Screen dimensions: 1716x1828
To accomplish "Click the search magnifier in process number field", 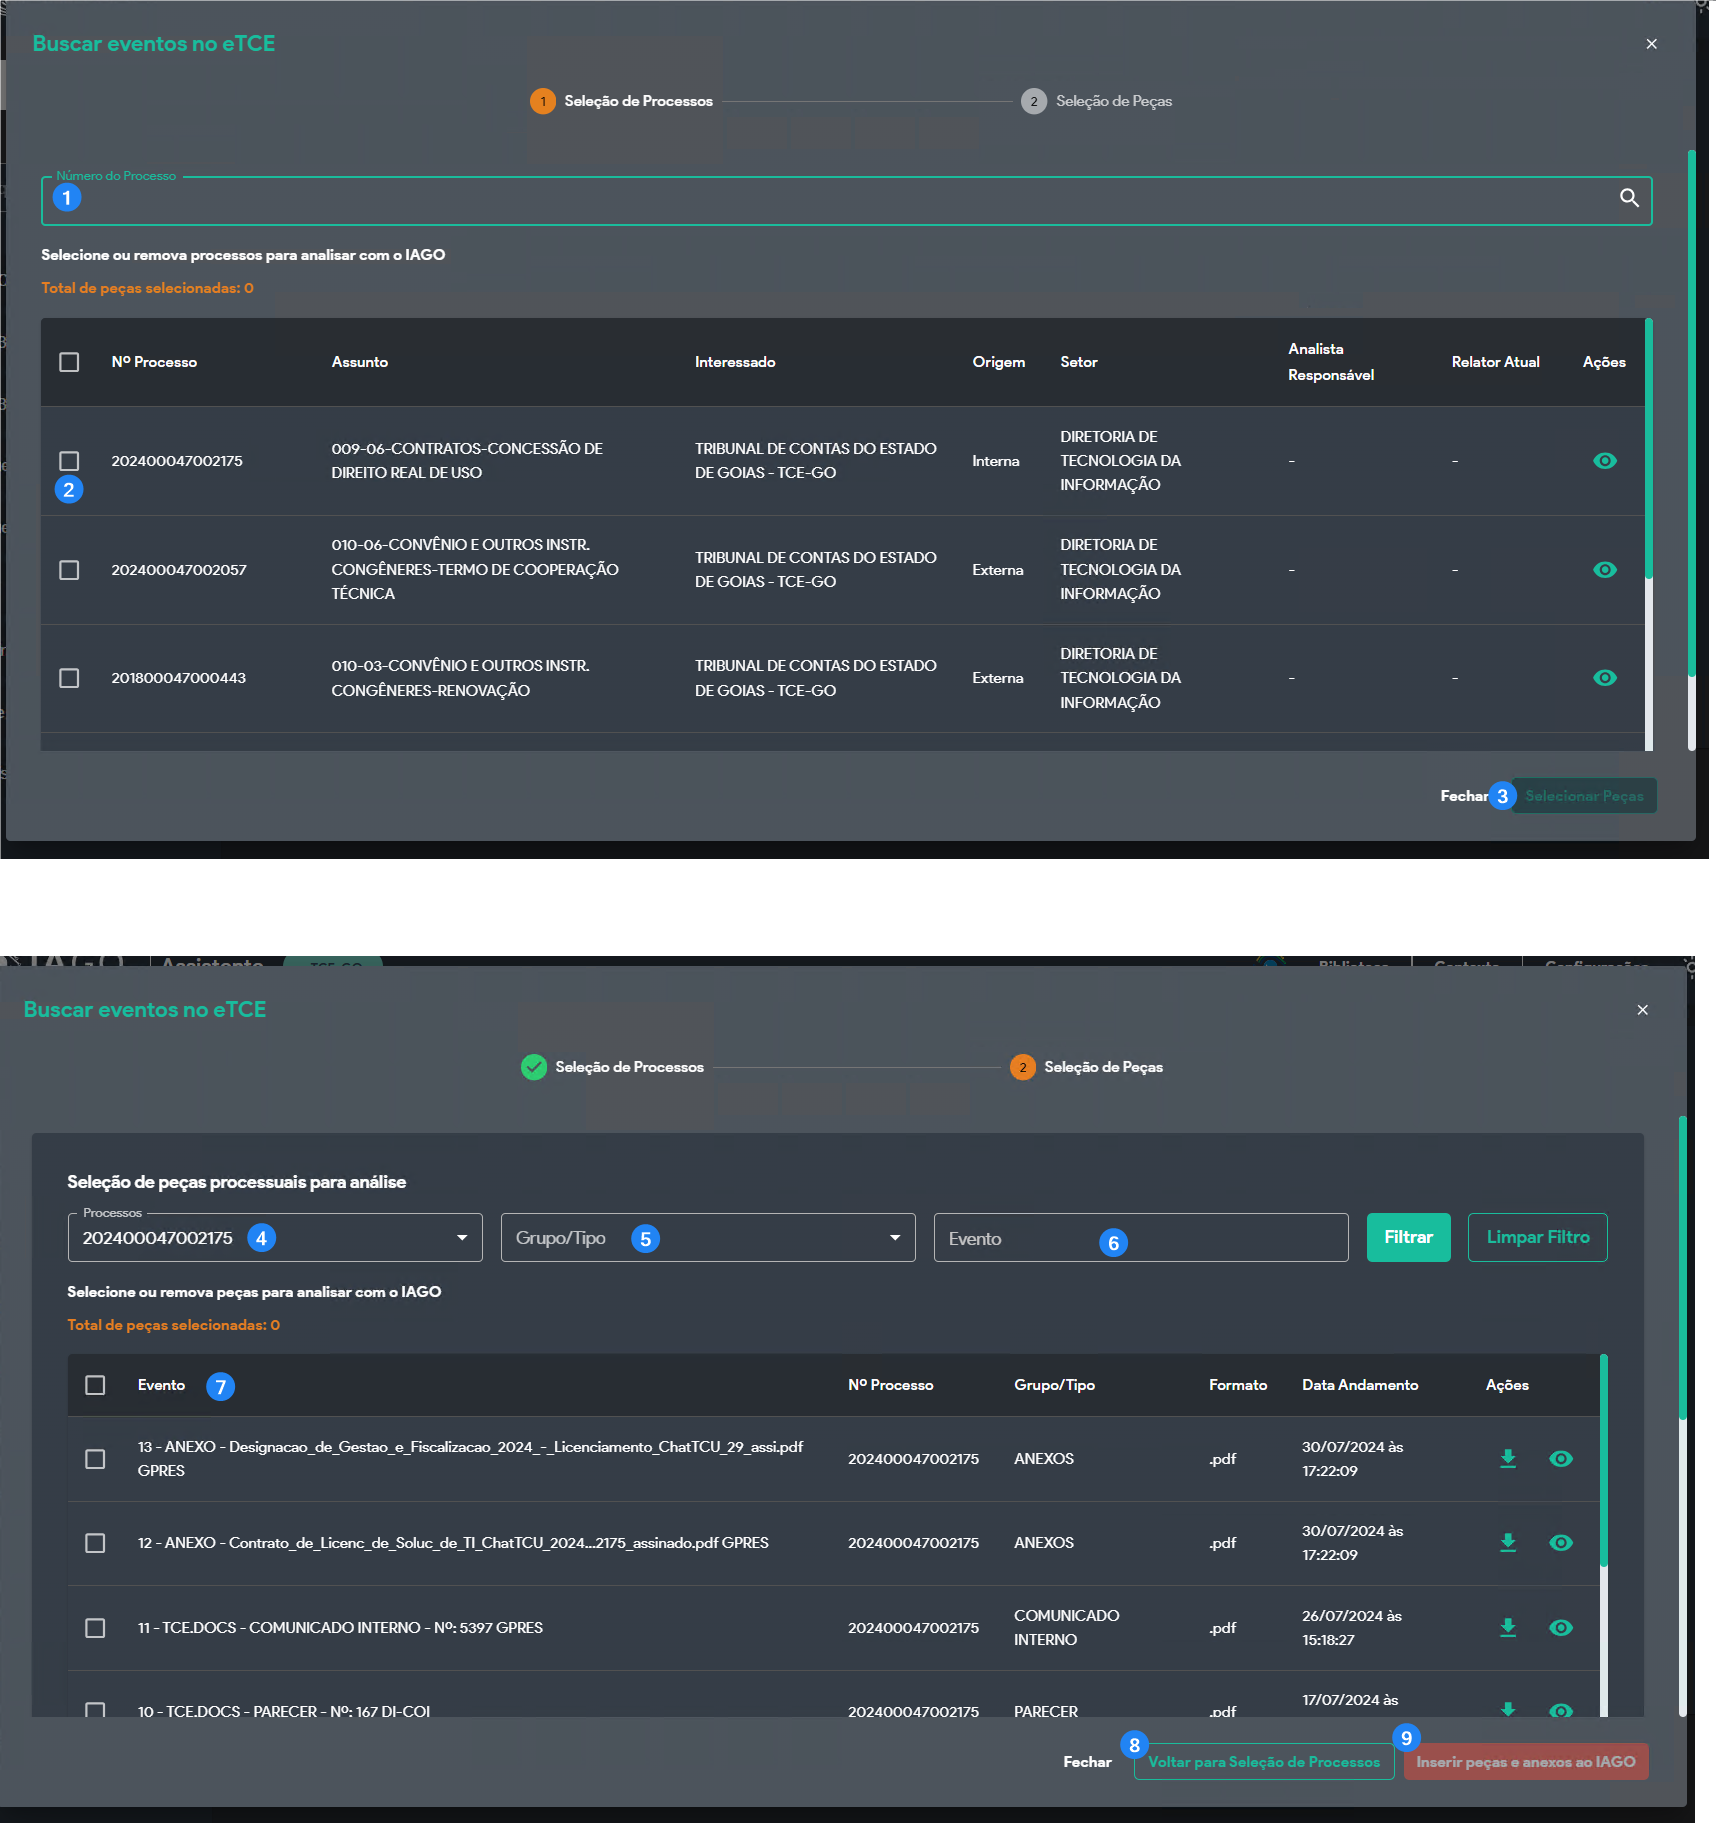I will coord(1628,198).
